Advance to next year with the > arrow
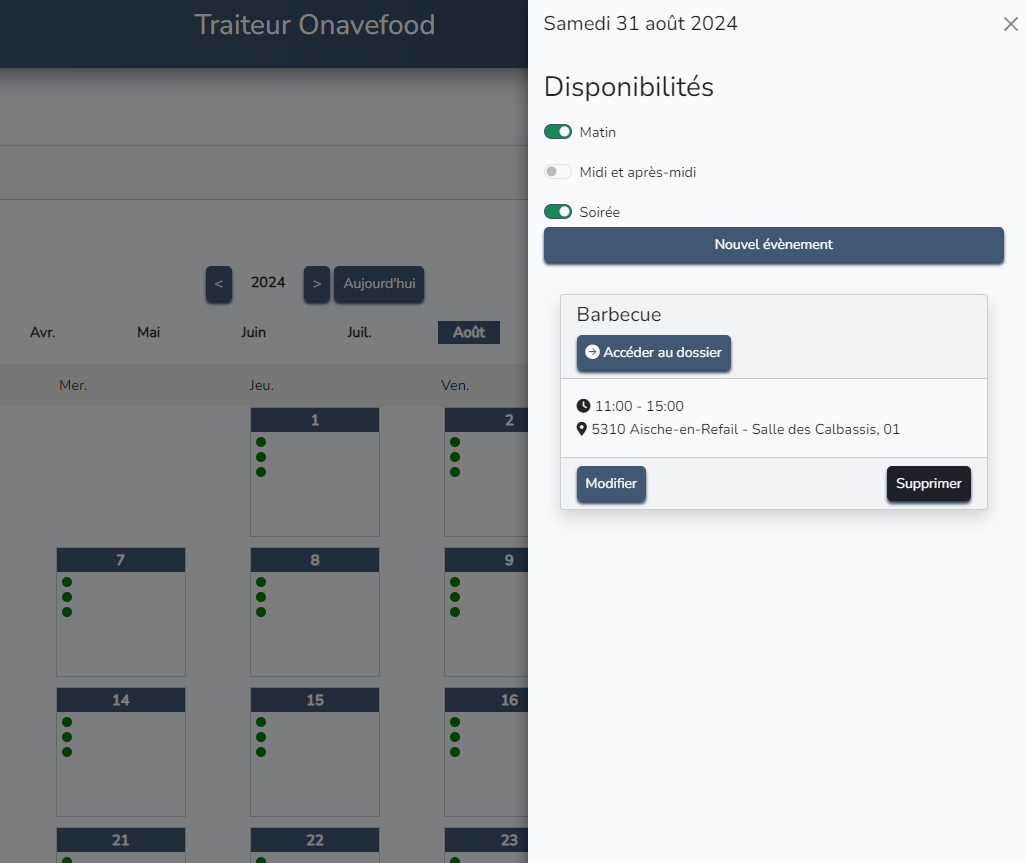1025x863 pixels. [316, 284]
